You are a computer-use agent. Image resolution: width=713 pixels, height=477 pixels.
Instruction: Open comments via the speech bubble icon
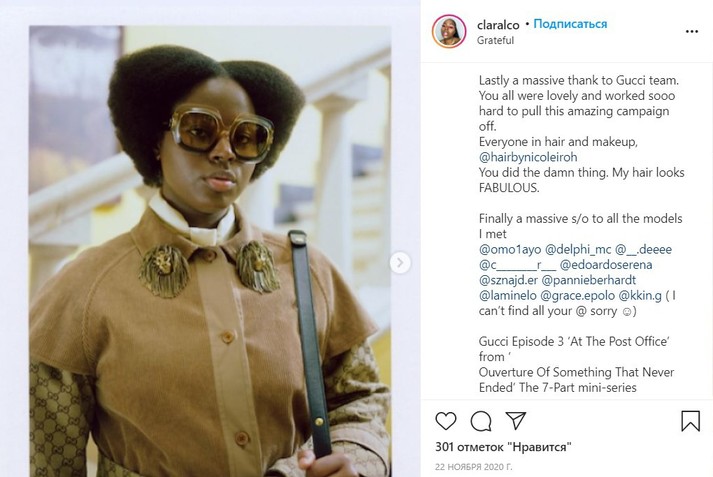point(481,421)
